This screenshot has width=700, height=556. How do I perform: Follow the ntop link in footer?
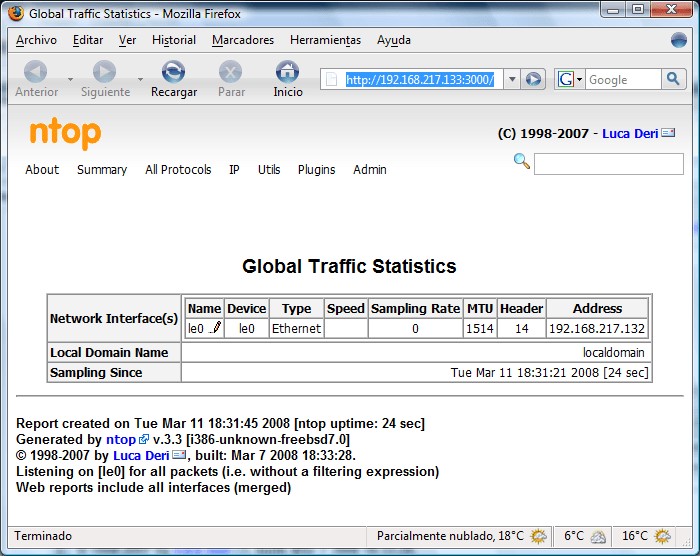(x=121, y=439)
